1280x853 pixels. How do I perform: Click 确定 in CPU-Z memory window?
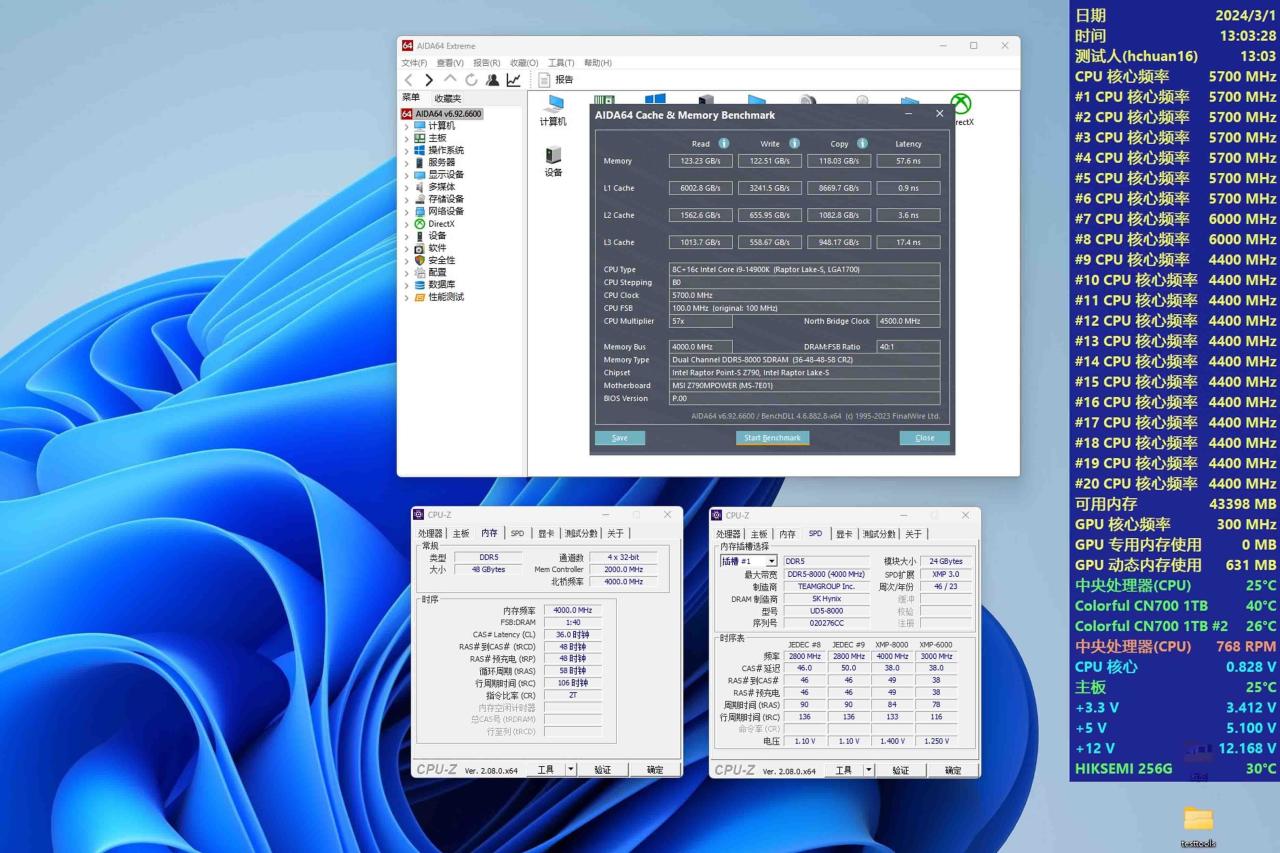click(655, 770)
